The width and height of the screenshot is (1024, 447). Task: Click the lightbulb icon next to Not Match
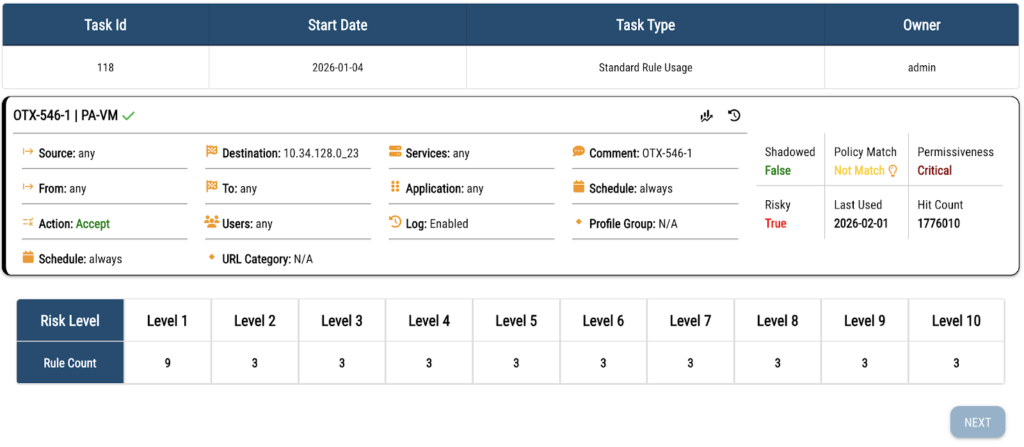coord(893,171)
